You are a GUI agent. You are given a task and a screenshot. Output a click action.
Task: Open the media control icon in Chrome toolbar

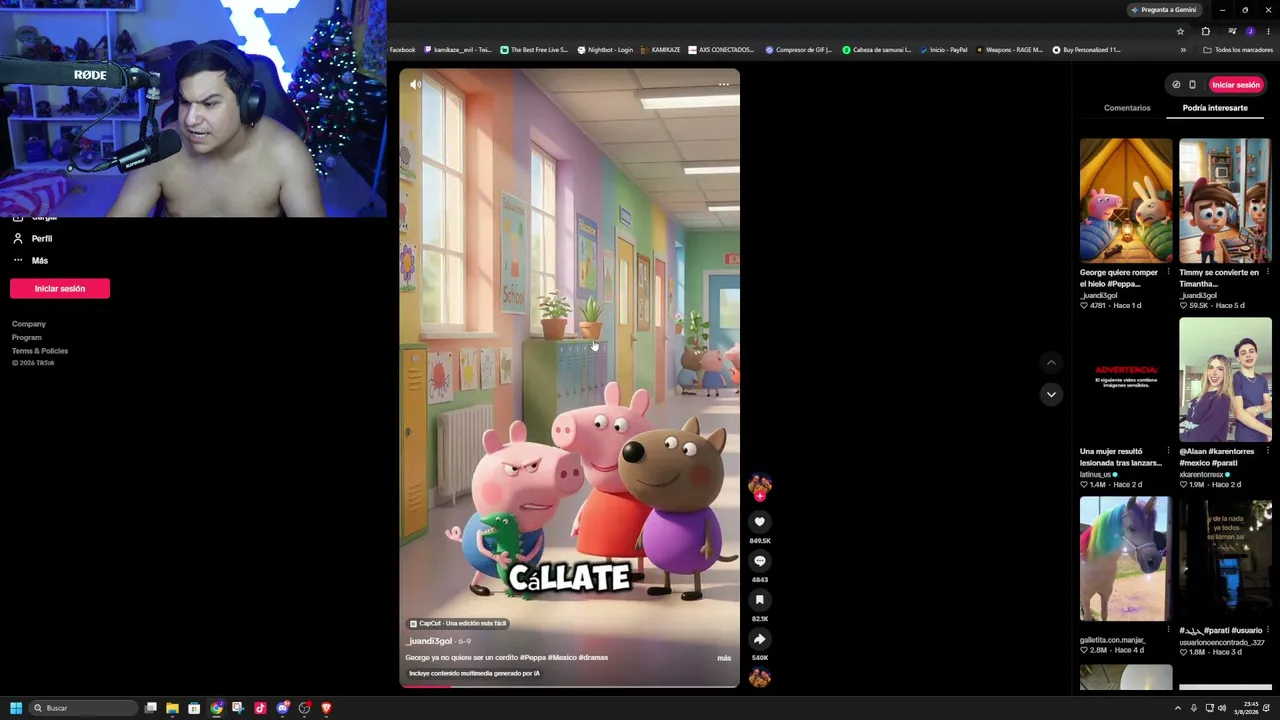pyautogui.click(x=1232, y=31)
